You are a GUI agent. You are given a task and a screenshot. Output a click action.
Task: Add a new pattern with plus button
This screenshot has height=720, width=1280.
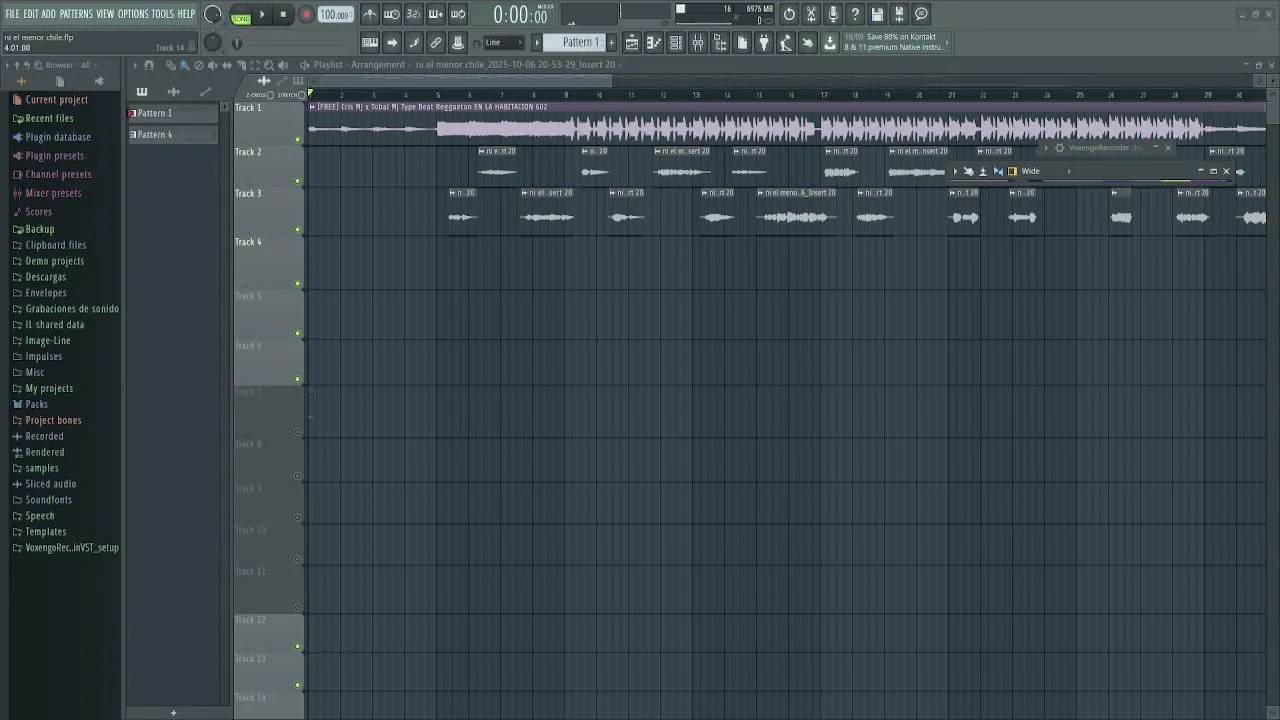tap(611, 42)
